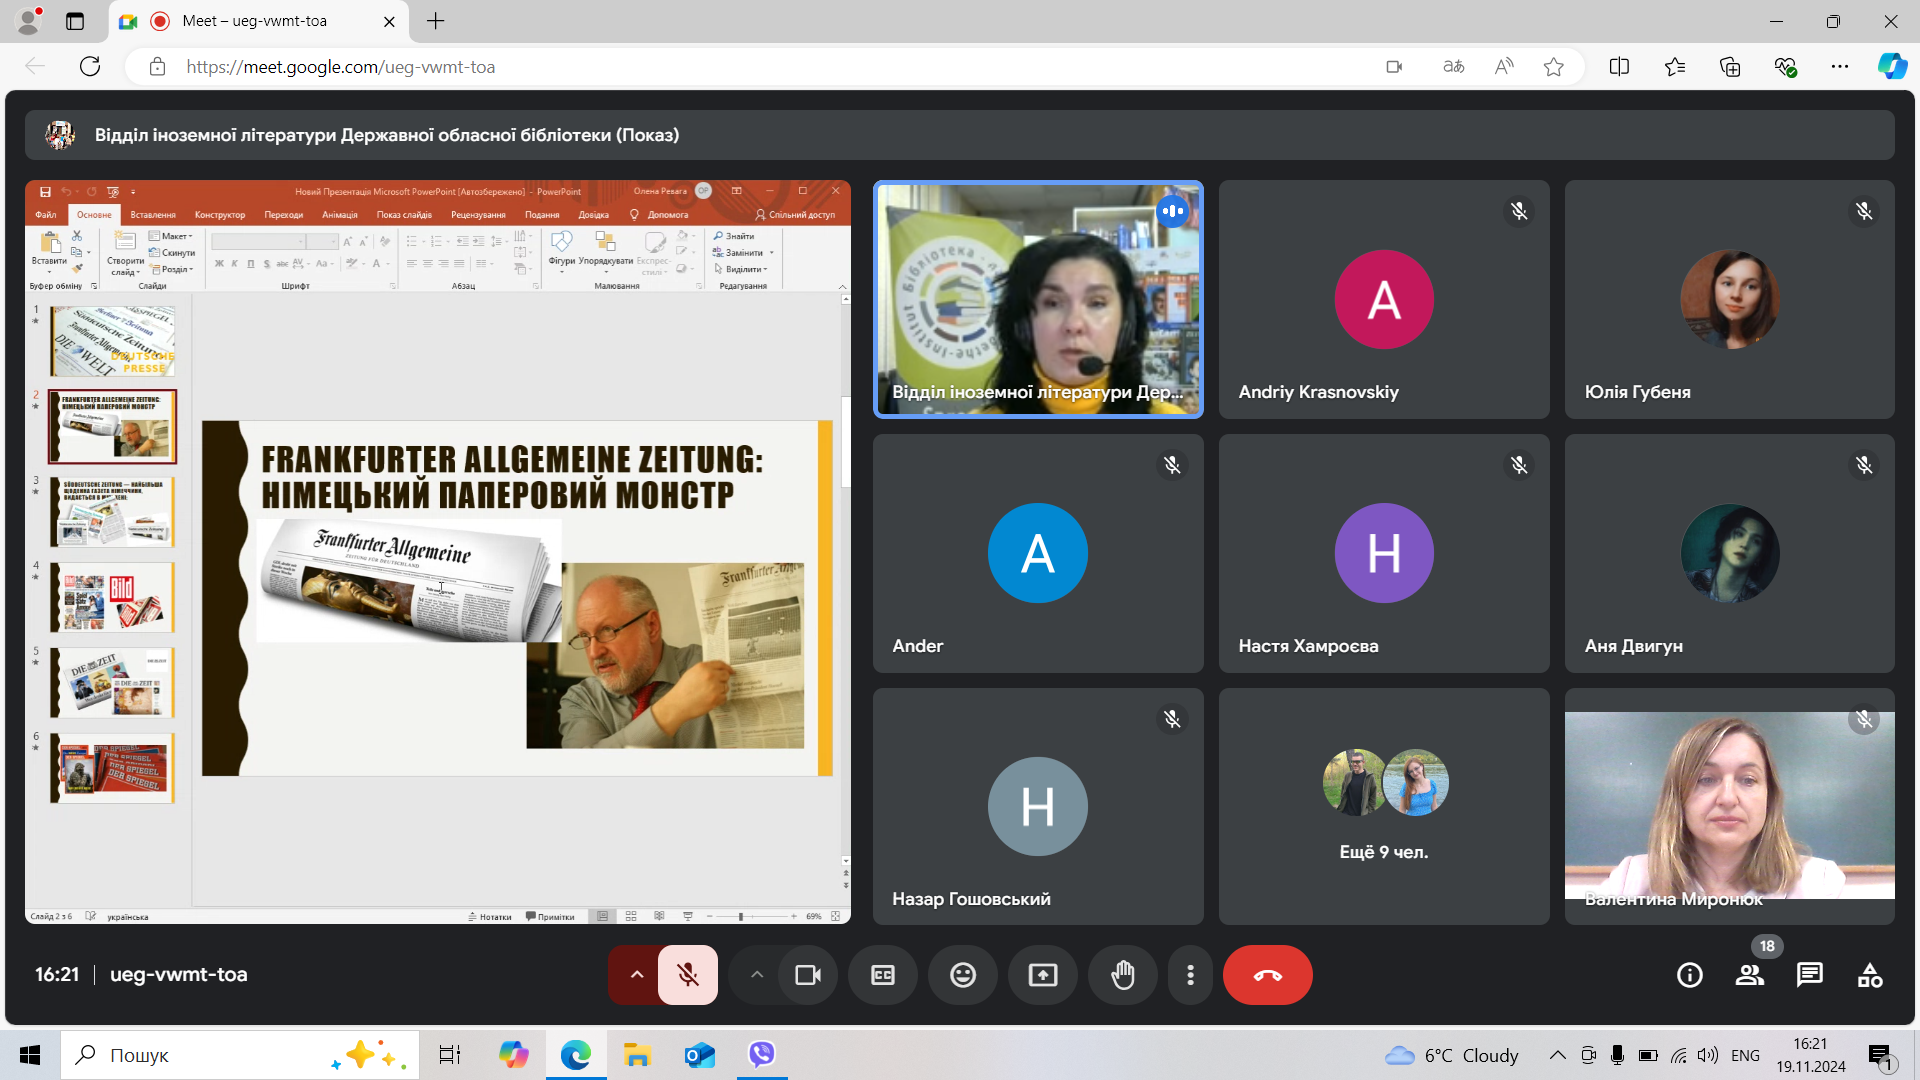The width and height of the screenshot is (1920, 1080).
Task: Open the Edge tab actions menu icon
Action: pos(75,21)
